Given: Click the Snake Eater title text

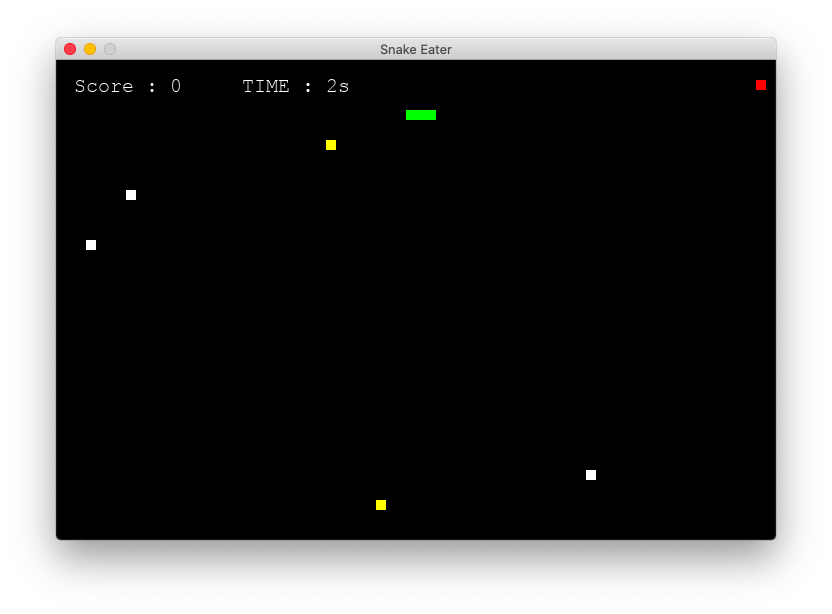Looking at the screenshot, I should [415, 49].
